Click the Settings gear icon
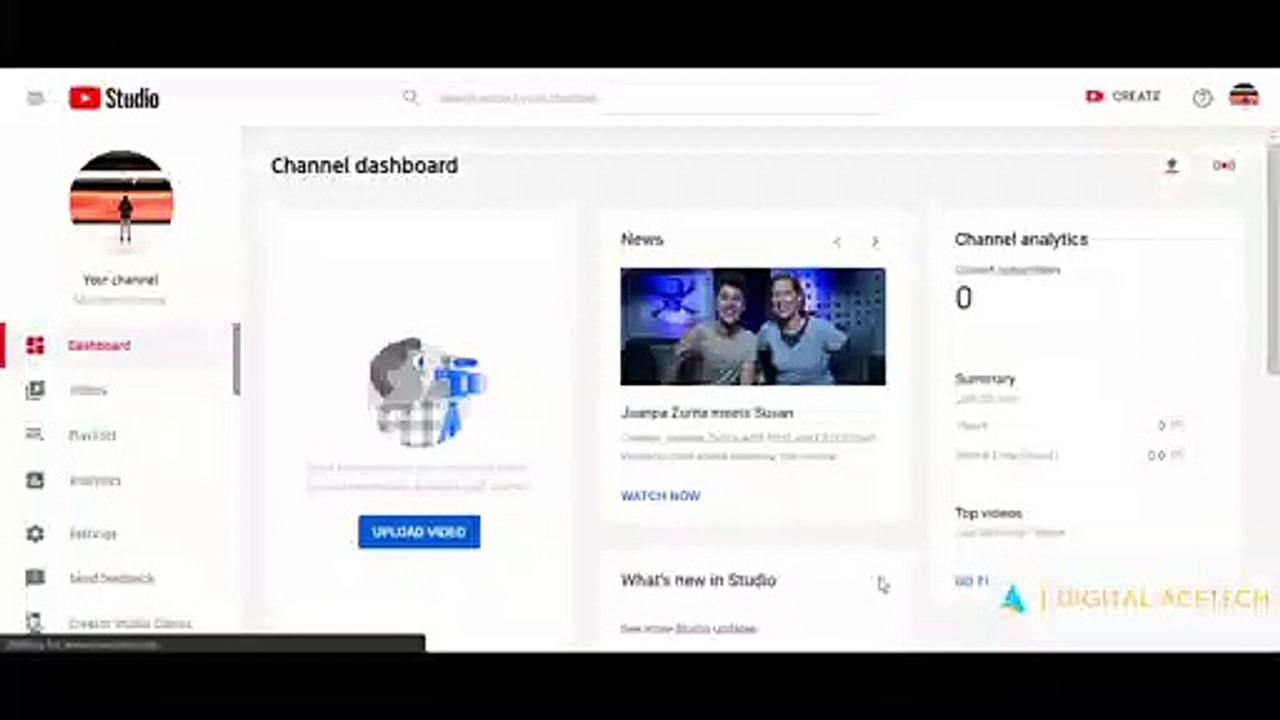This screenshot has width=1280, height=720. coord(35,534)
